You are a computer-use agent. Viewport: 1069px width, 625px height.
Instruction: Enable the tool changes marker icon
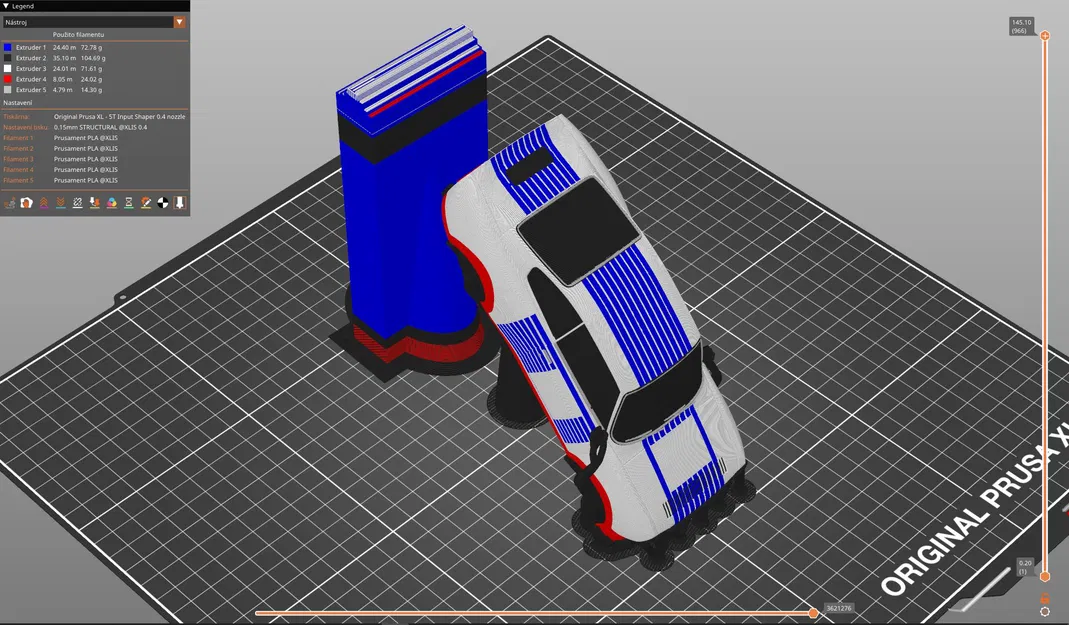pos(94,202)
